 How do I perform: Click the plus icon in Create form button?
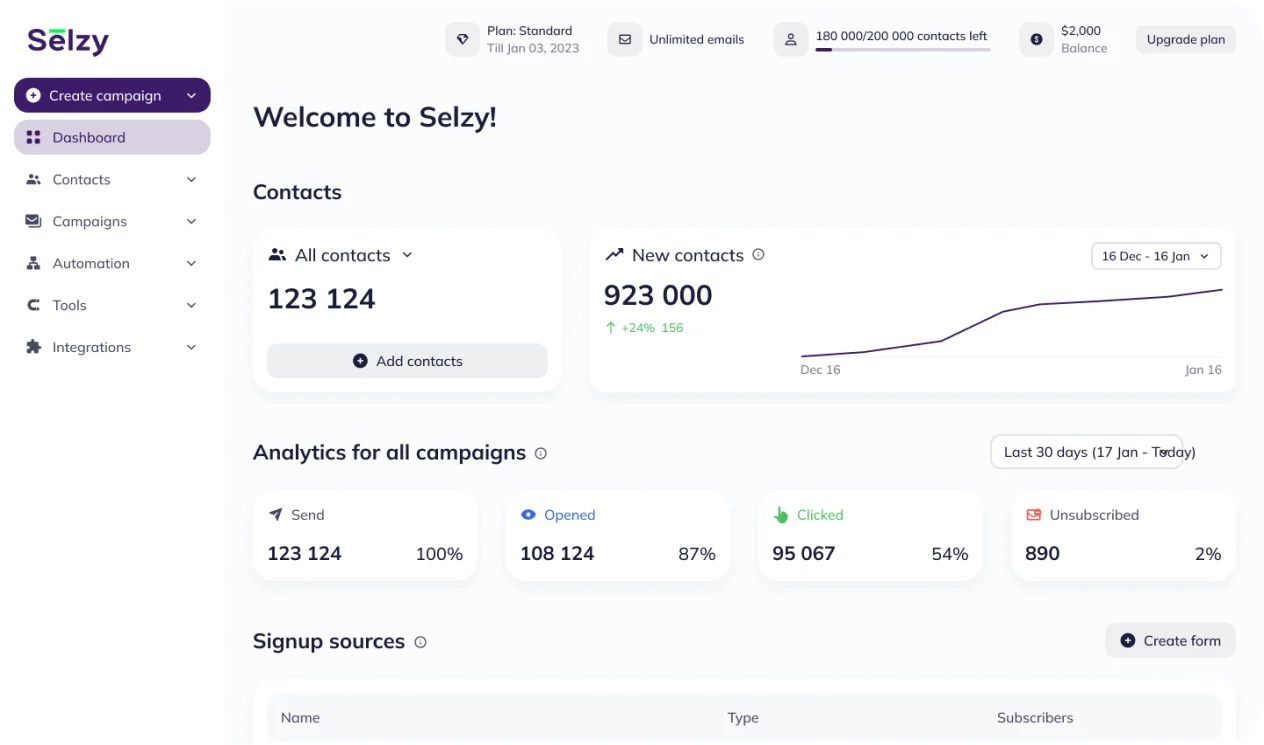coord(1127,641)
